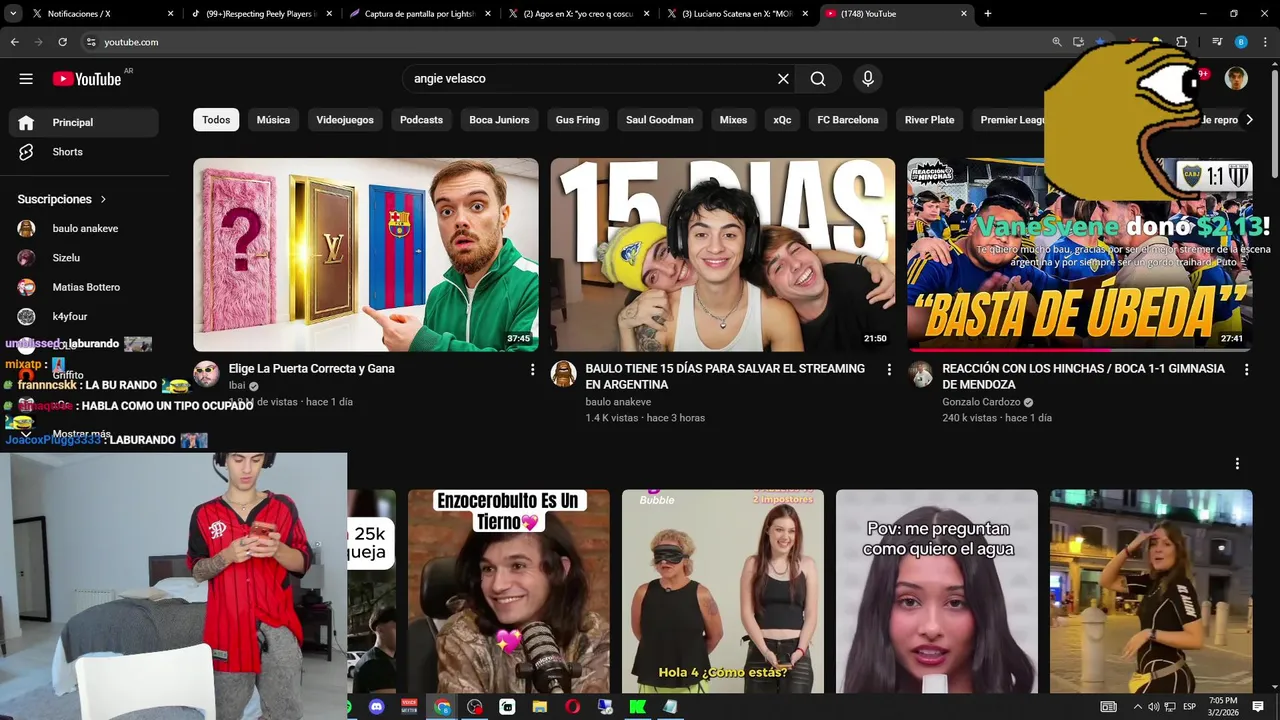The image size is (1280, 720).
Task: Go back with the browser back arrow
Action: click(14, 42)
